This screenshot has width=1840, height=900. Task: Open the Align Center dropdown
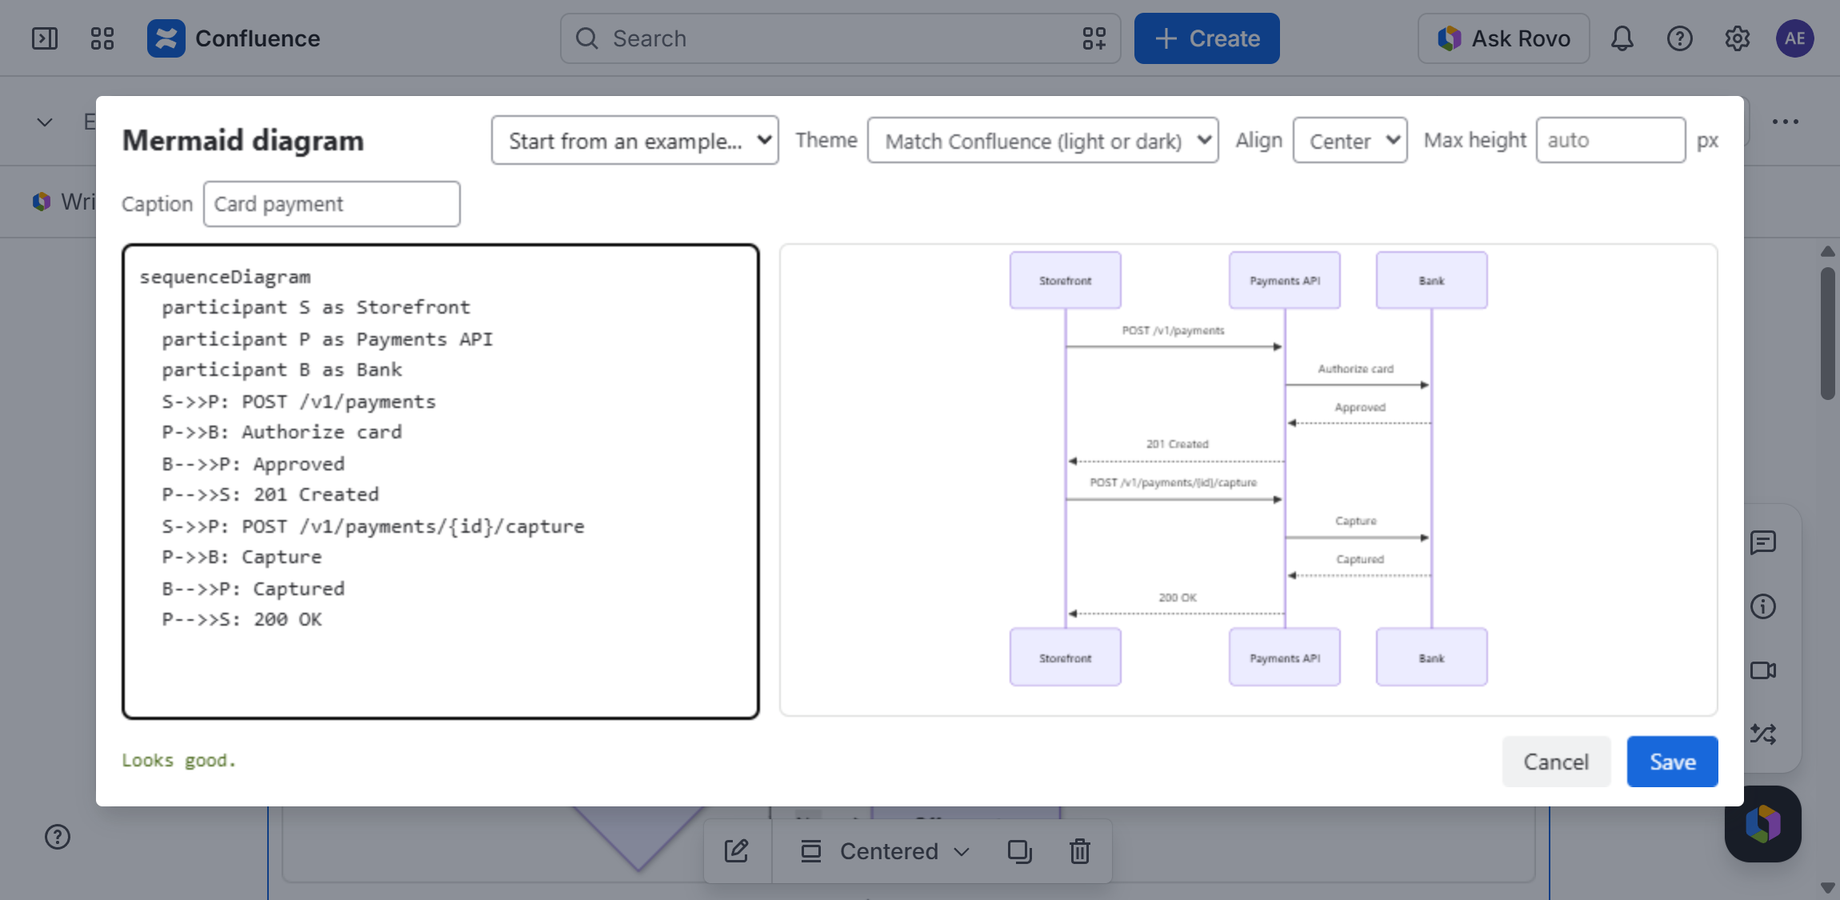1350,140
